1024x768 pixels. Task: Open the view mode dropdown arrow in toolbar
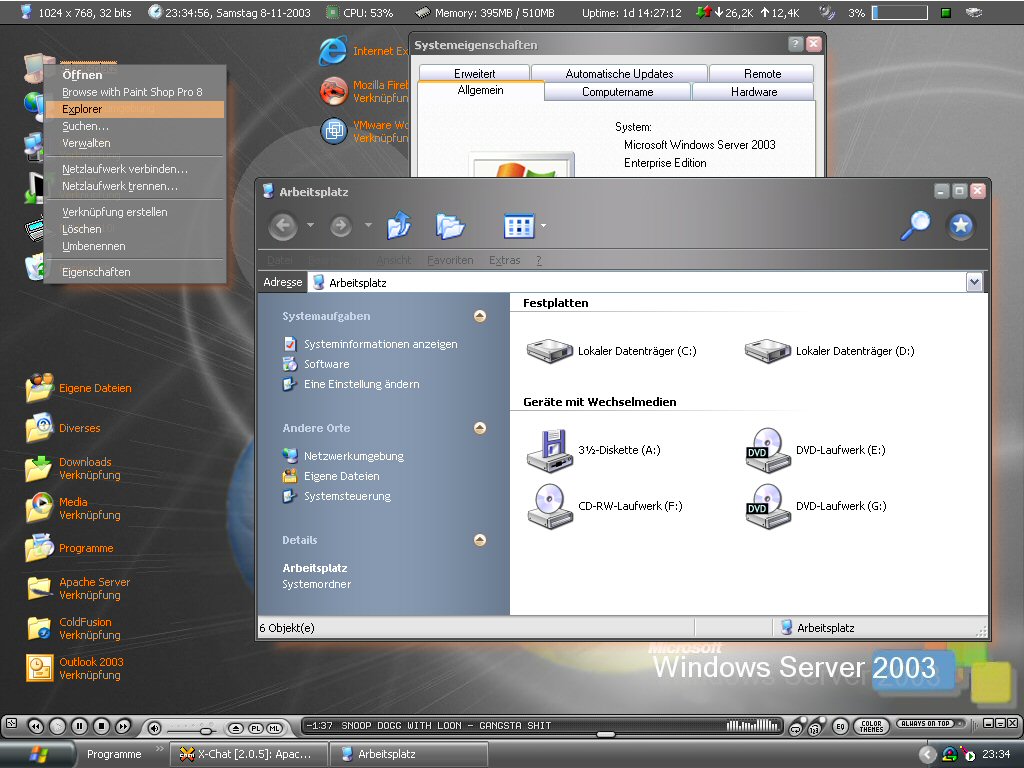[543, 227]
